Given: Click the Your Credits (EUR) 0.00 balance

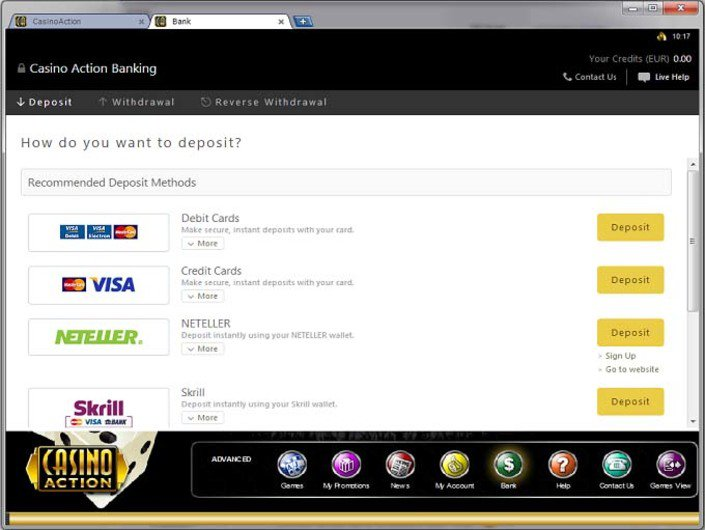Looking at the screenshot, I should pos(640,59).
